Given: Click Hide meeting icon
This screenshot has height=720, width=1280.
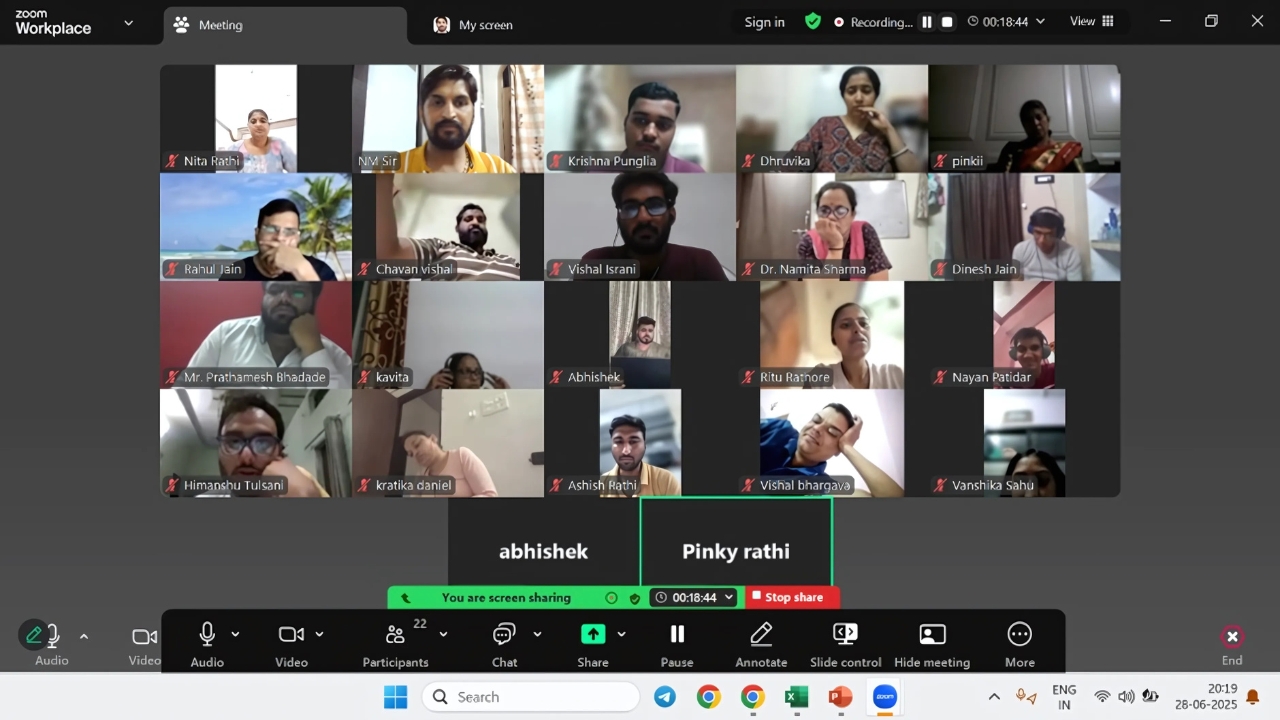Looking at the screenshot, I should tap(932, 634).
